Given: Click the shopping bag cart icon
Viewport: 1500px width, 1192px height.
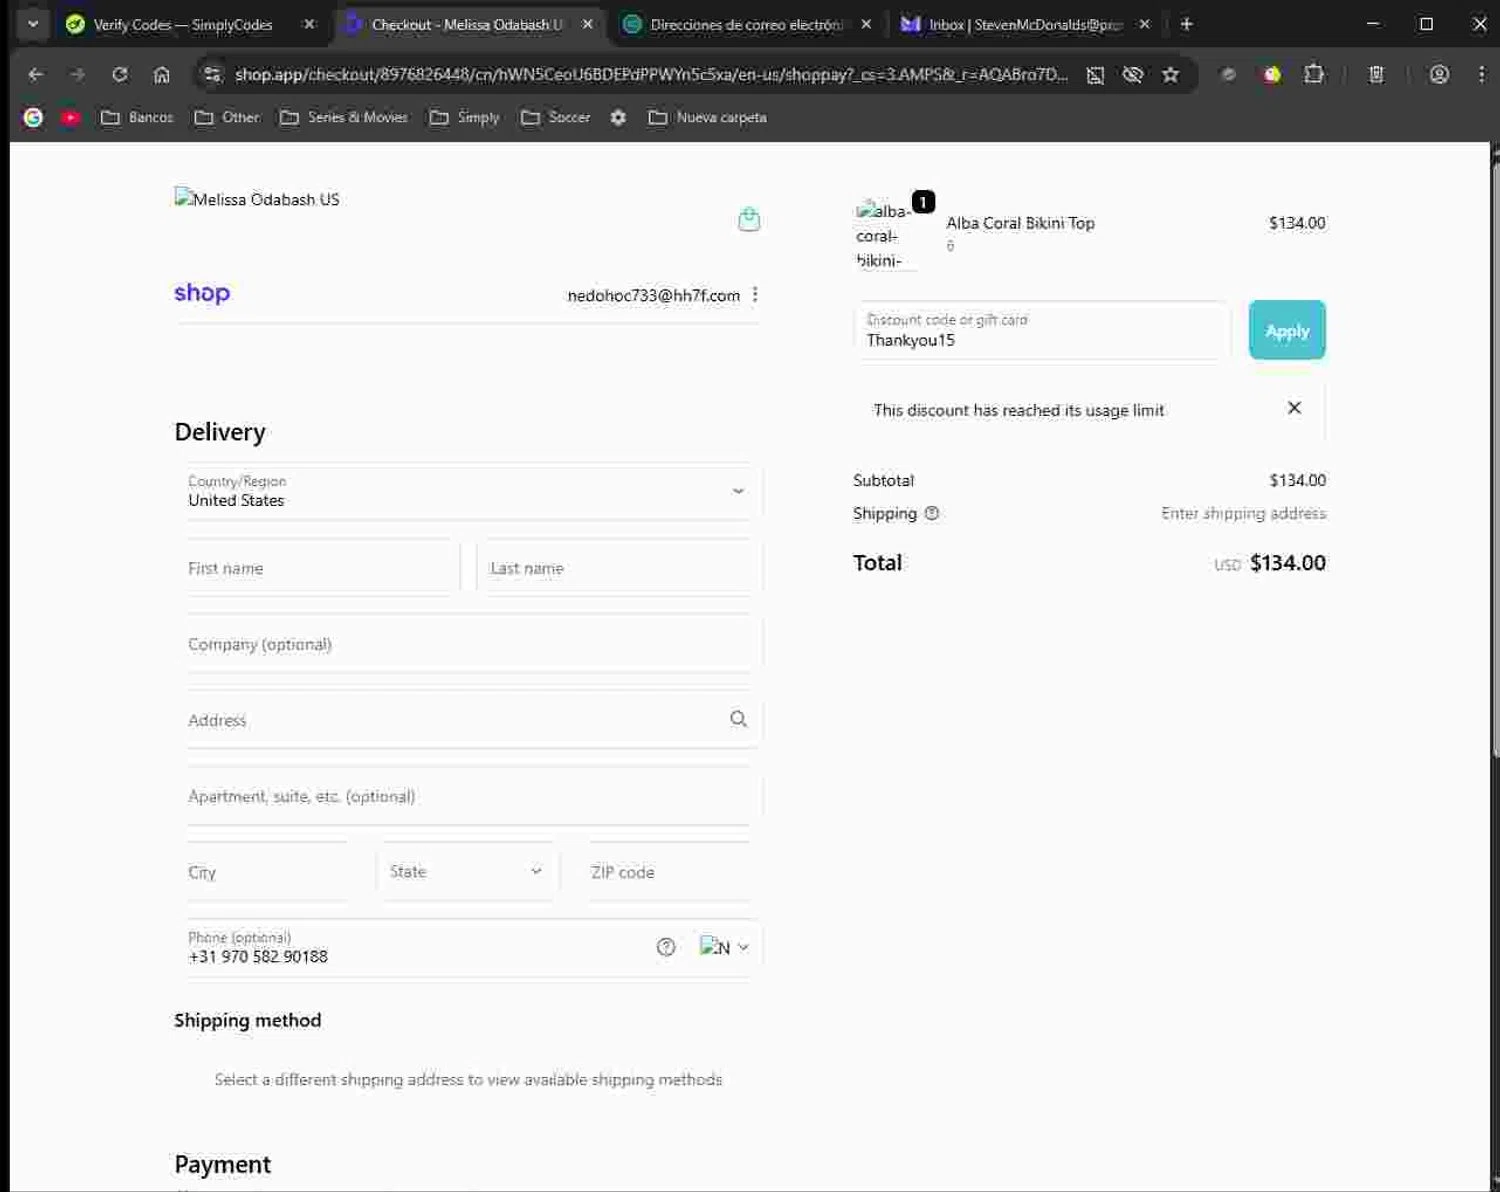Looking at the screenshot, I should 749,219.
